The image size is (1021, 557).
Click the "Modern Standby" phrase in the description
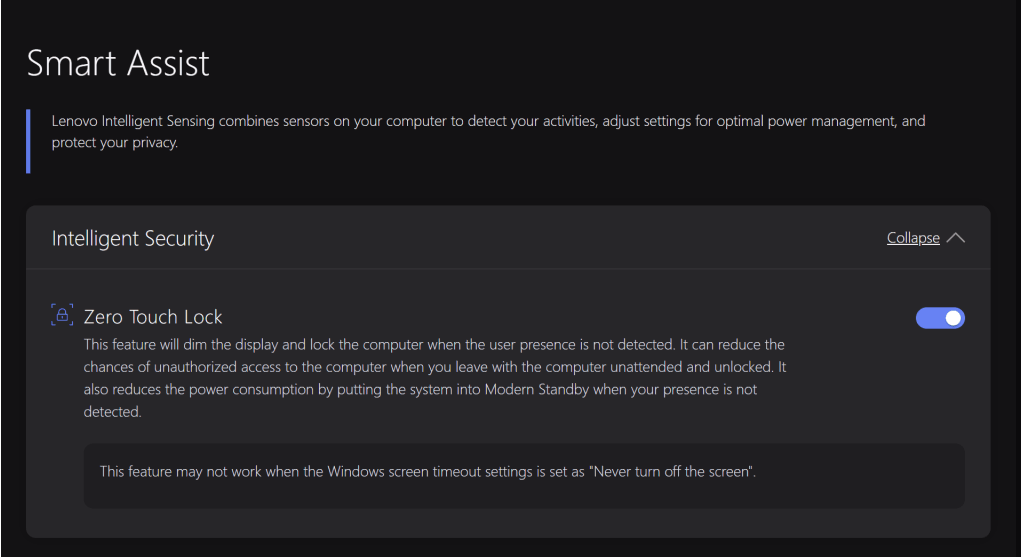click(x=538, y=389)
